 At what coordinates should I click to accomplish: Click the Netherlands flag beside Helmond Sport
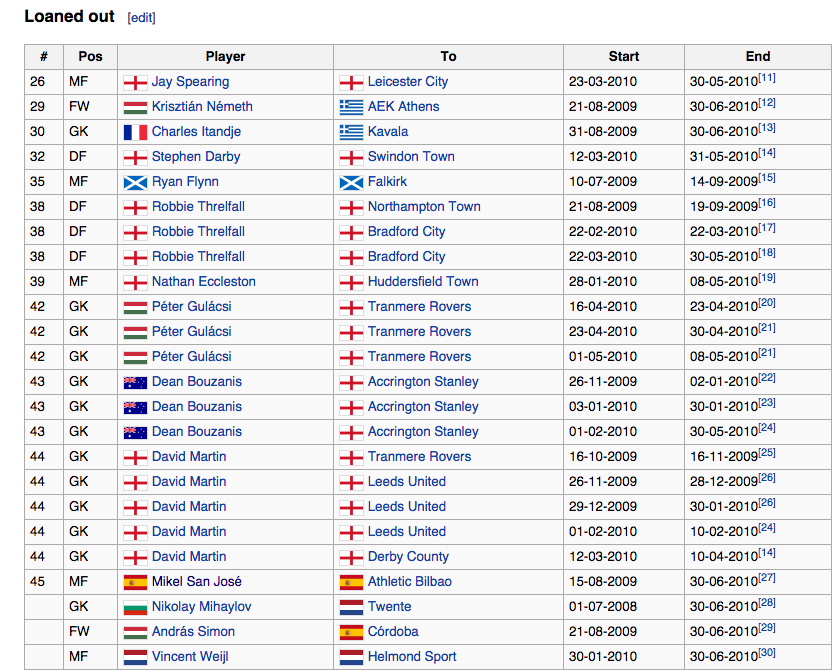351,658
